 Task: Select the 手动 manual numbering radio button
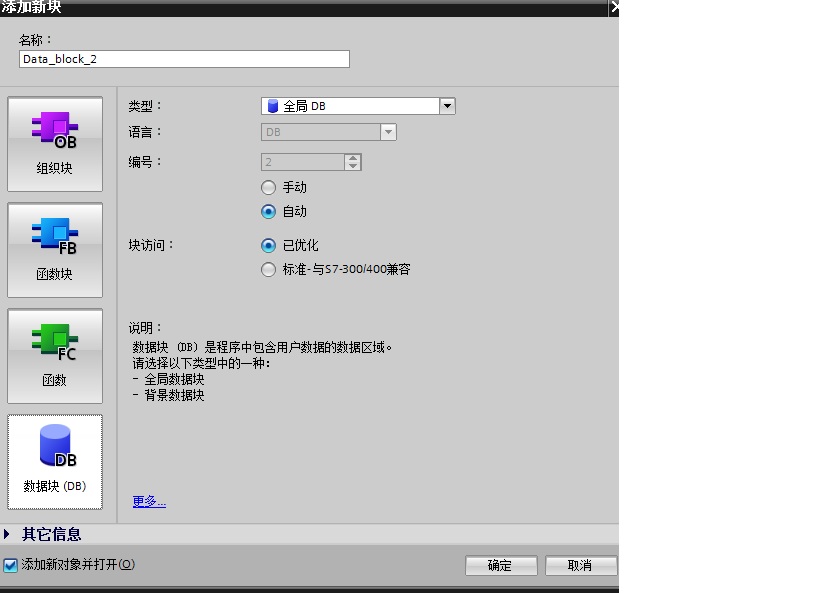coord(268,188)
